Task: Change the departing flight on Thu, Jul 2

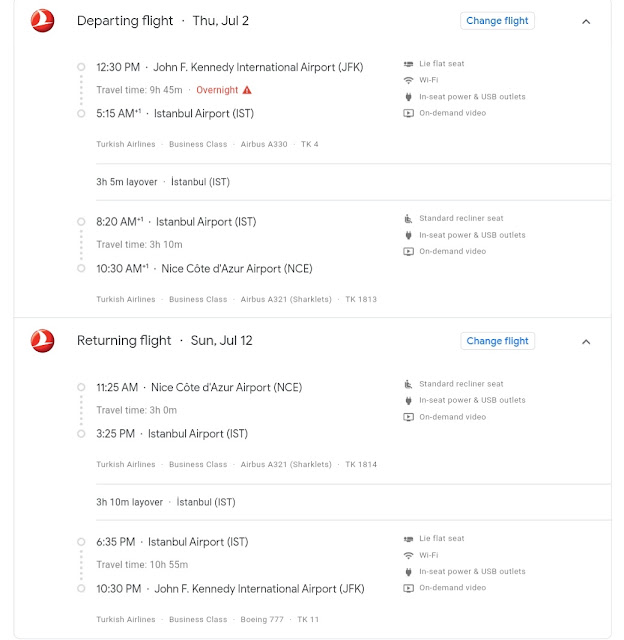Action: coord(497,21)
